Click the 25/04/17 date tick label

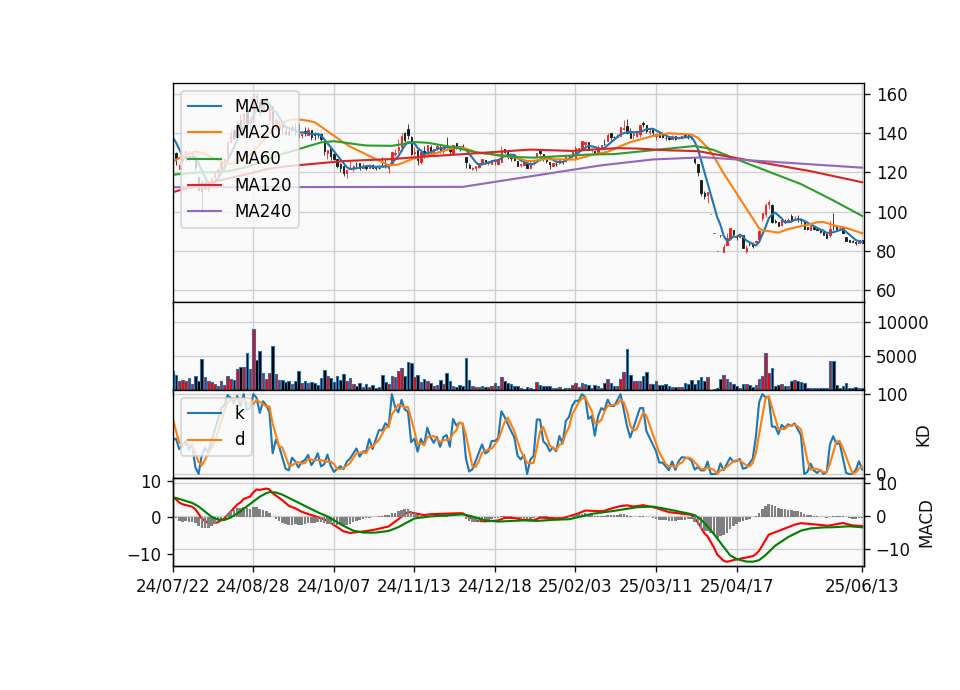pos(737,586)
